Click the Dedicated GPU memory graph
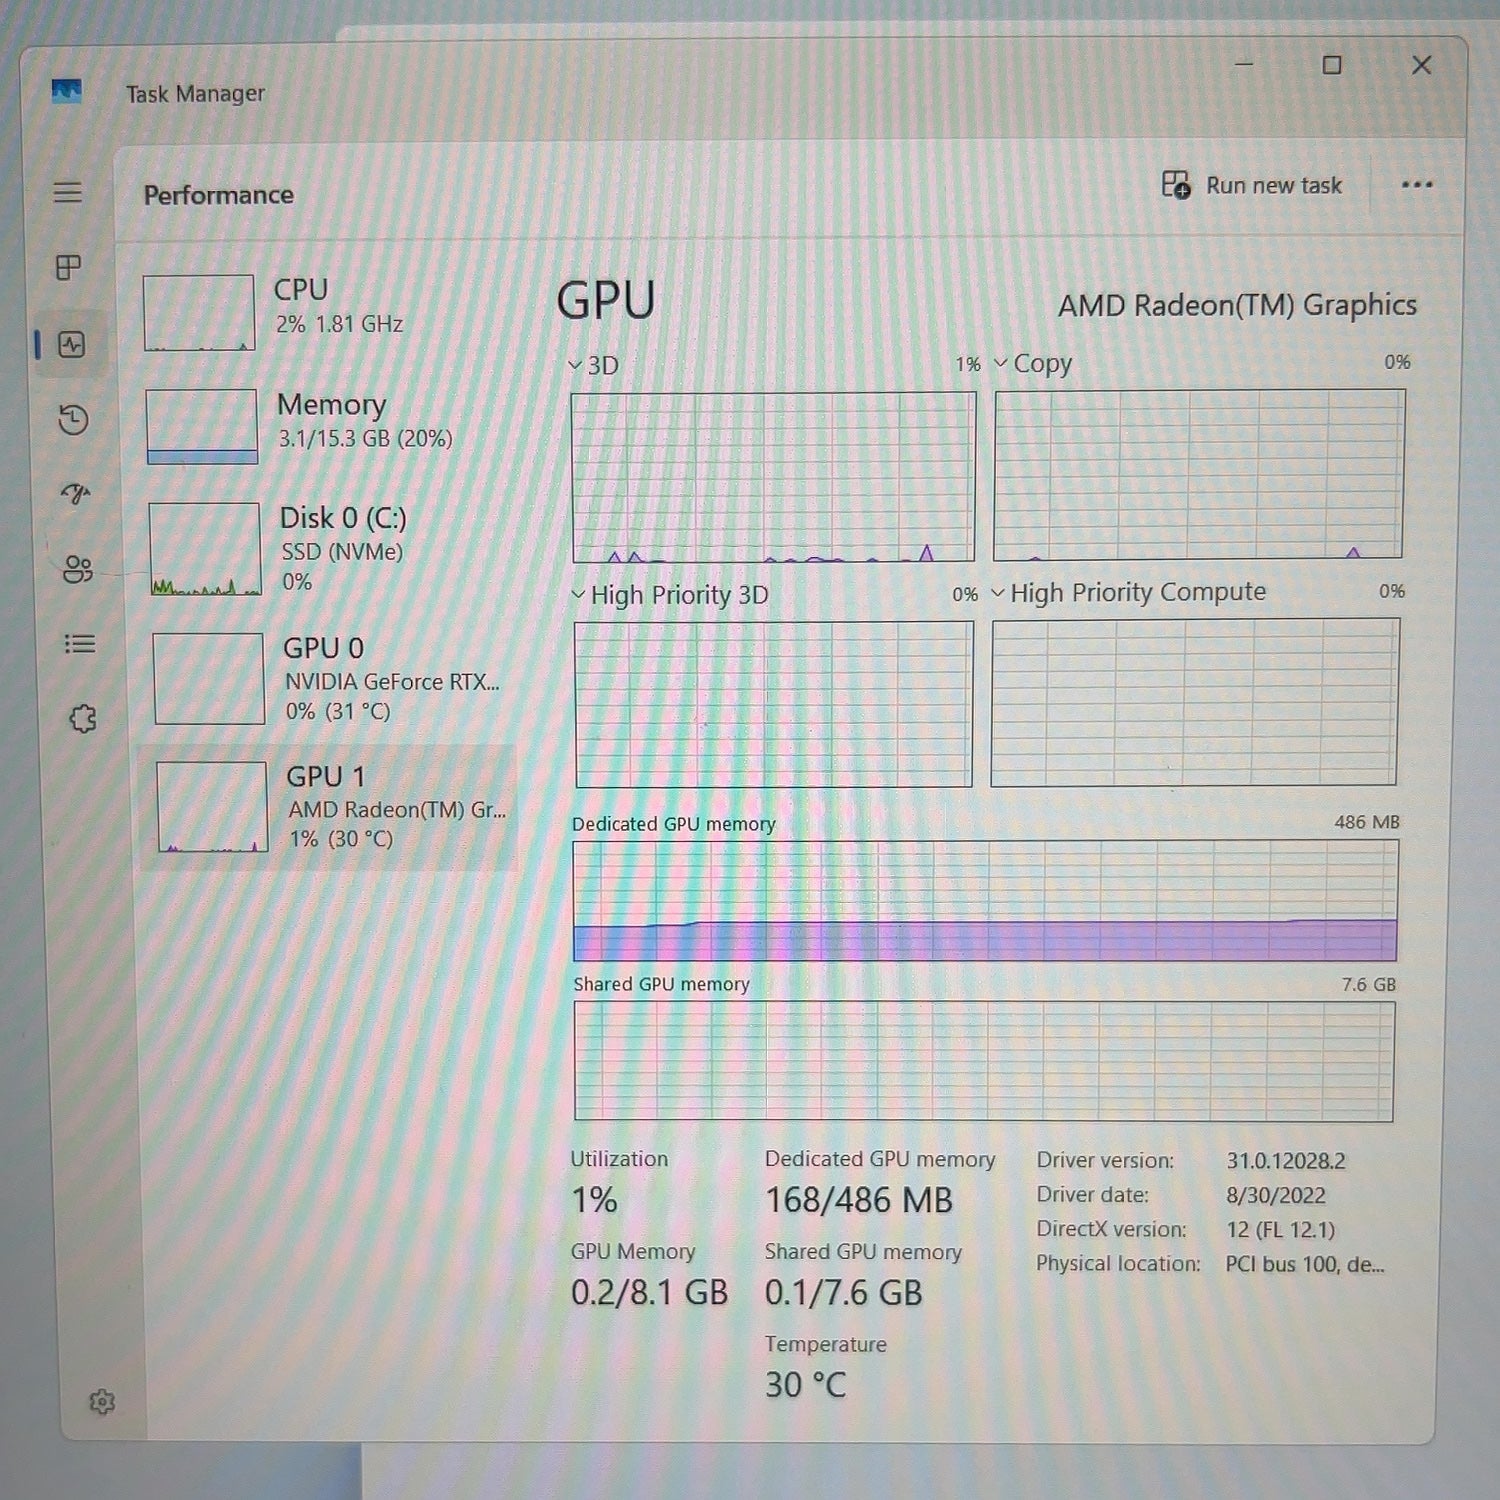1500x1500 pixels. tap(985, 901)
